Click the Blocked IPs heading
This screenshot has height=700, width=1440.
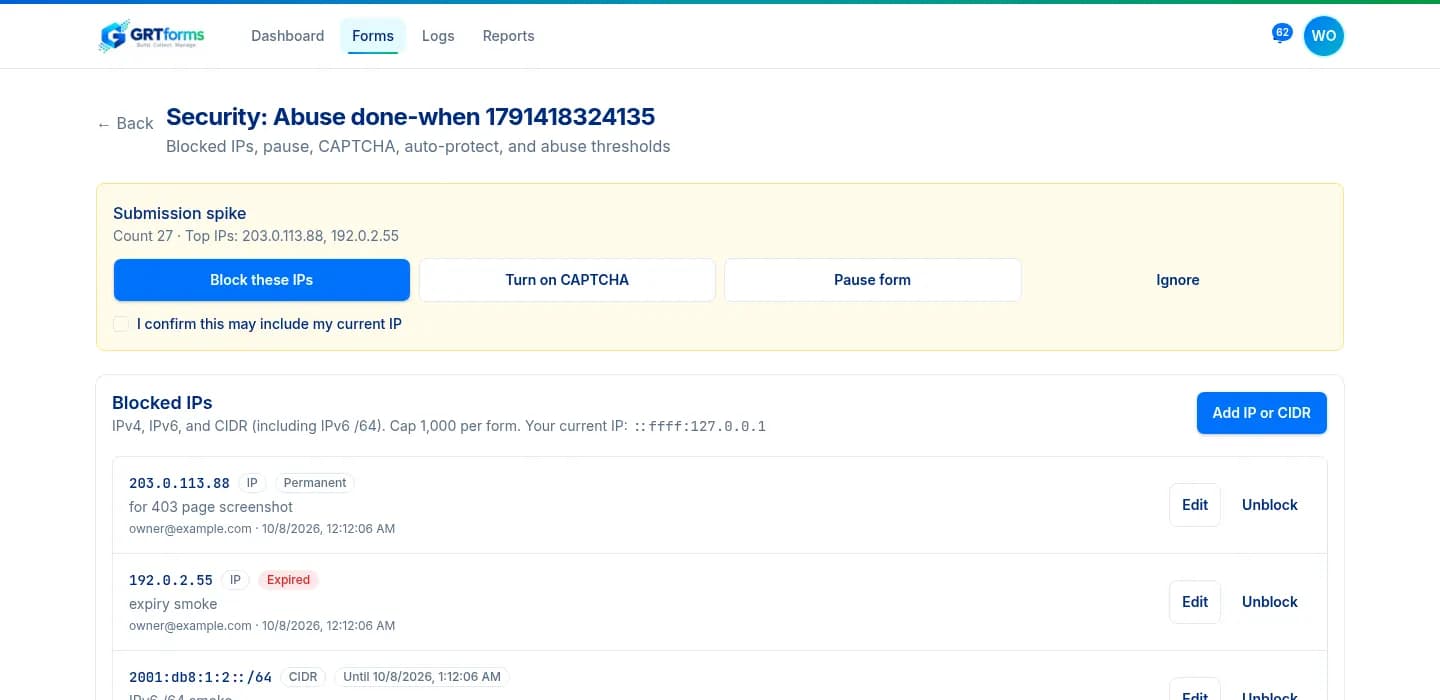pyautogui.click(x=162, y=403)
